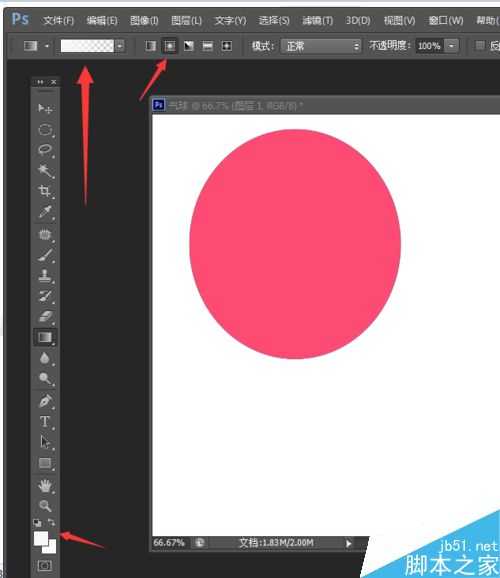Image resolution: width=500 pixels, height=578 pixels.
Task: Select the Lasso tool
Action: tap(45, 150)
